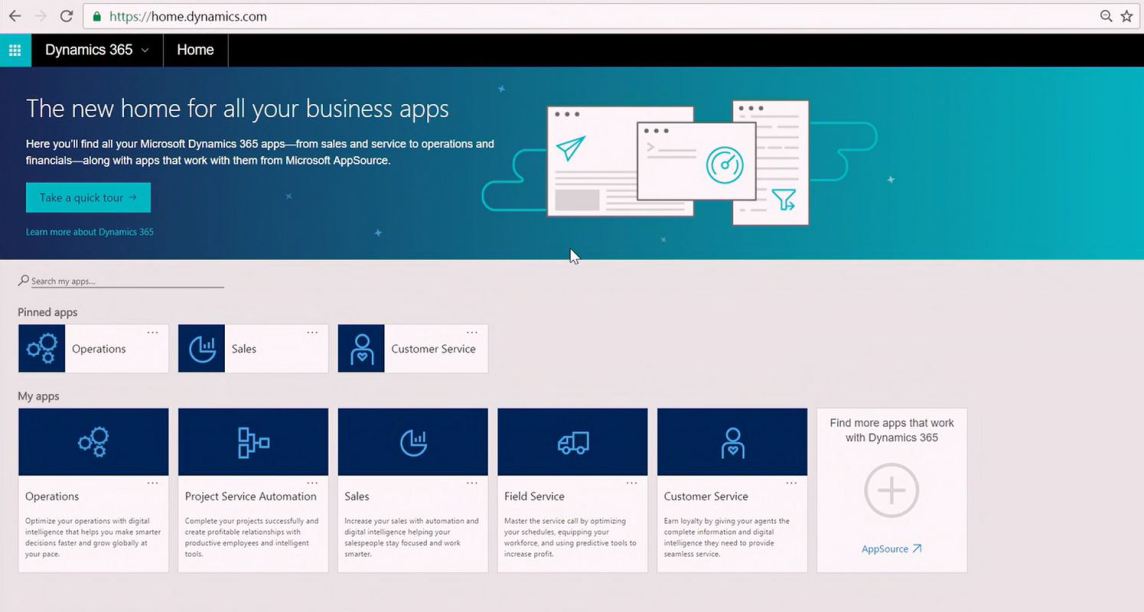This screenshot has width=1144, height=612.
Task: Expand the Dynamics 365 dropdown
Action: point(145,50)
